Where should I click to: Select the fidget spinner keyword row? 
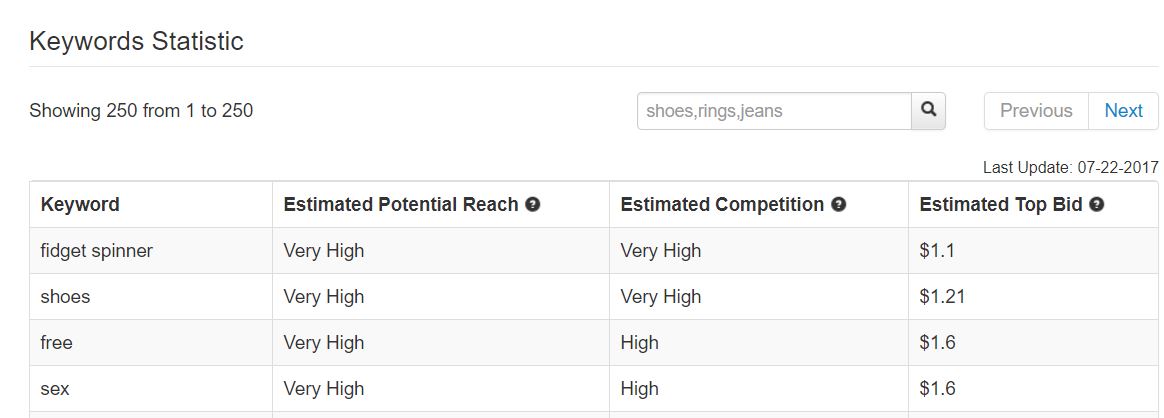(x=594, y=251)
